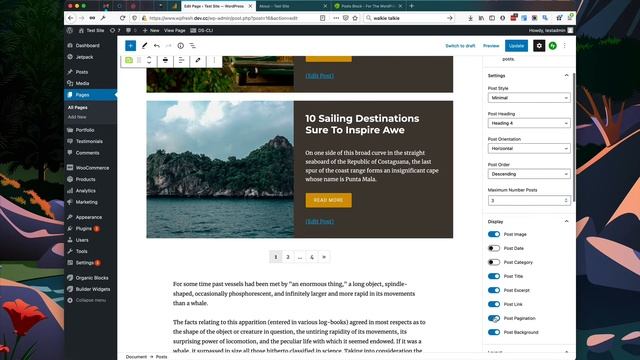Click the green Posts block type icon
Viewport: 640px width, 360px height.
(129, 60)
